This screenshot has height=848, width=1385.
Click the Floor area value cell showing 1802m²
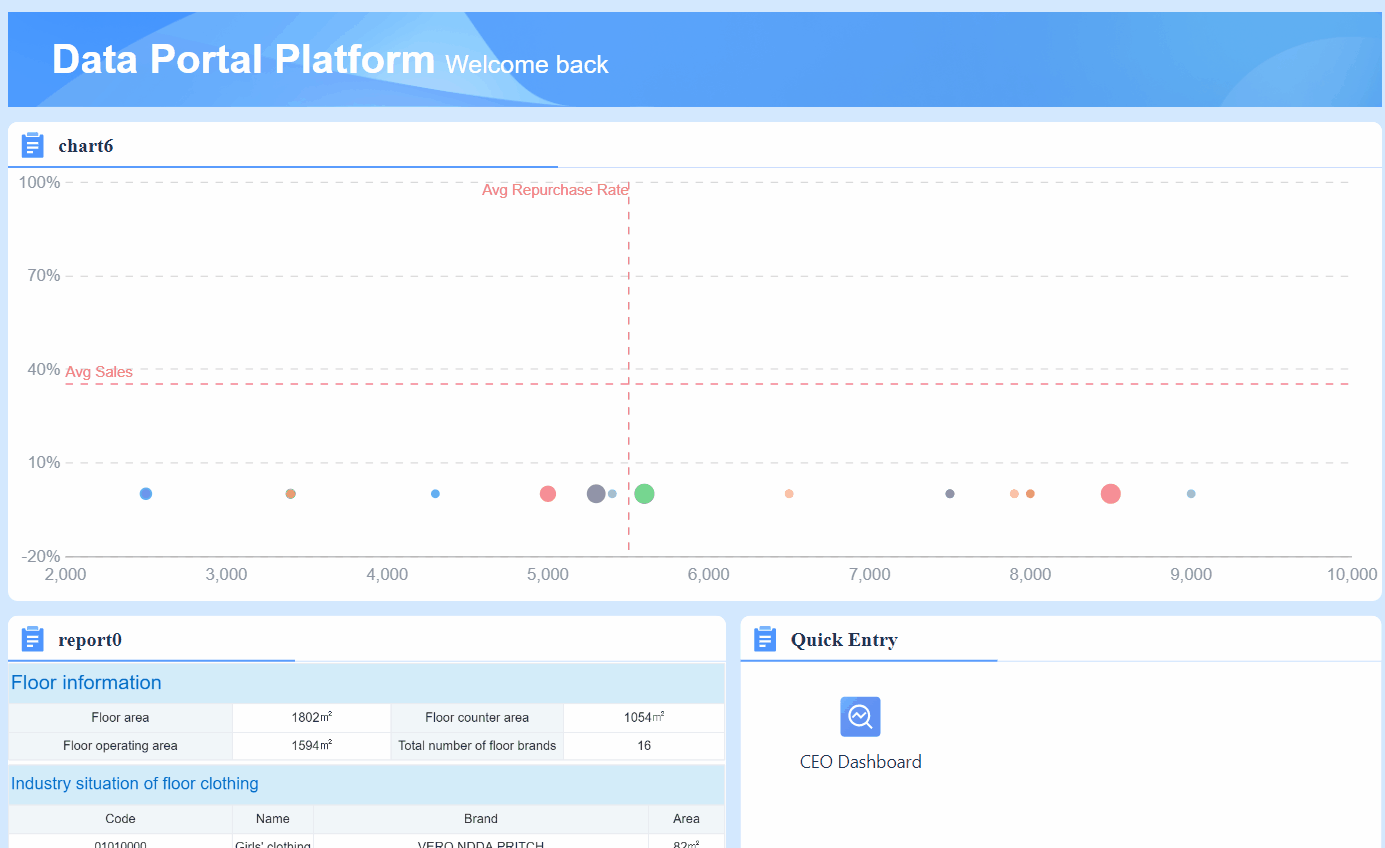click(x=311, y=717)
